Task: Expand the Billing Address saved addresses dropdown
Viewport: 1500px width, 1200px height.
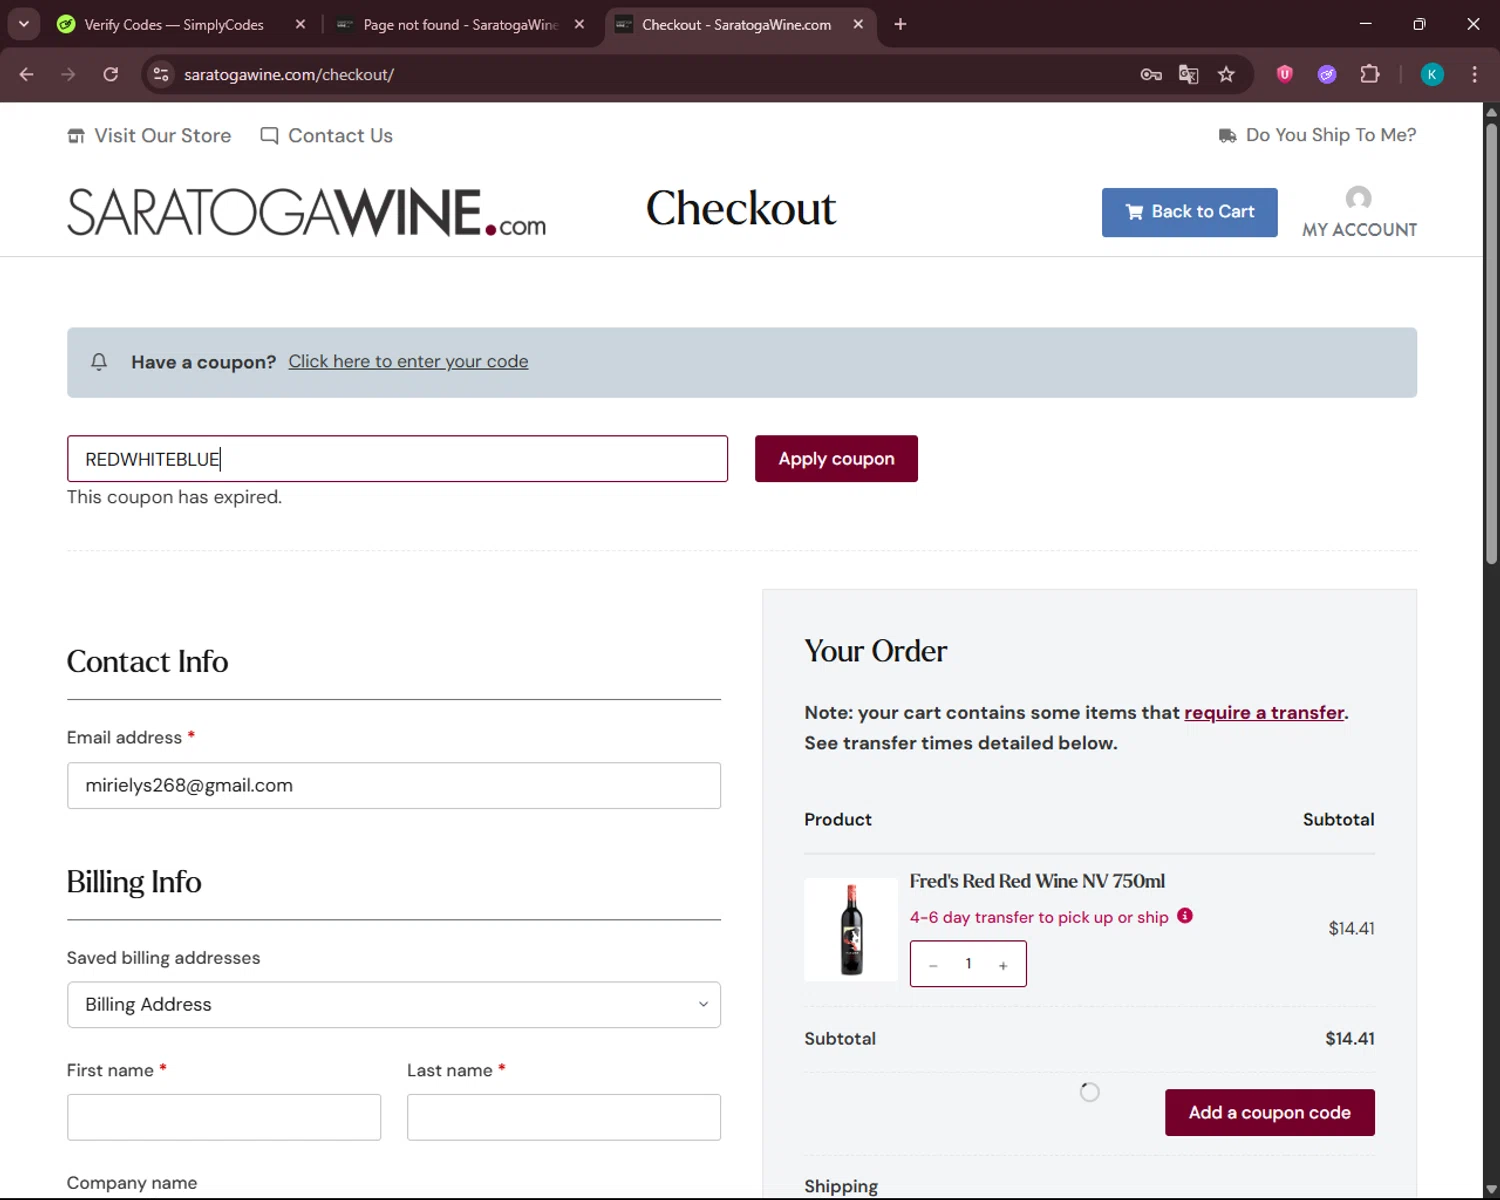Action: [x=394, y=1005]
